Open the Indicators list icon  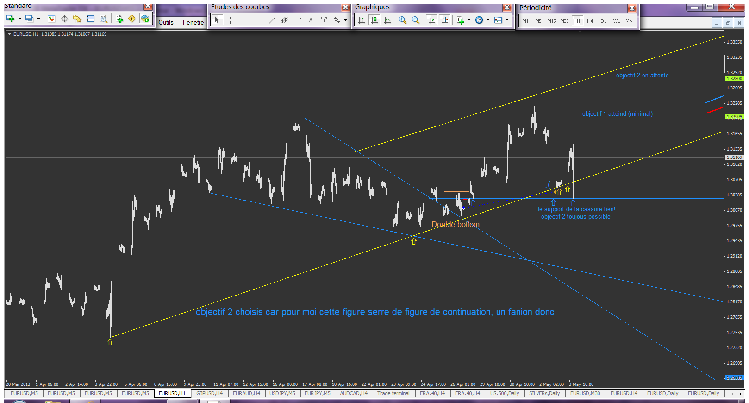click(460, 20)
